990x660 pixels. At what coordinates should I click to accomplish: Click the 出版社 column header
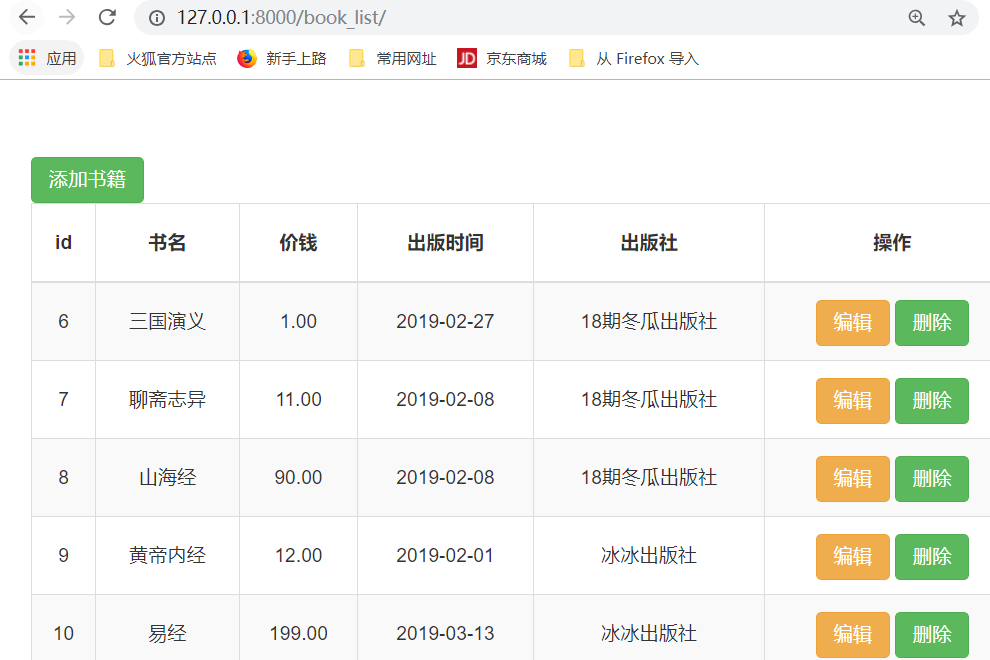coord(649,243)
